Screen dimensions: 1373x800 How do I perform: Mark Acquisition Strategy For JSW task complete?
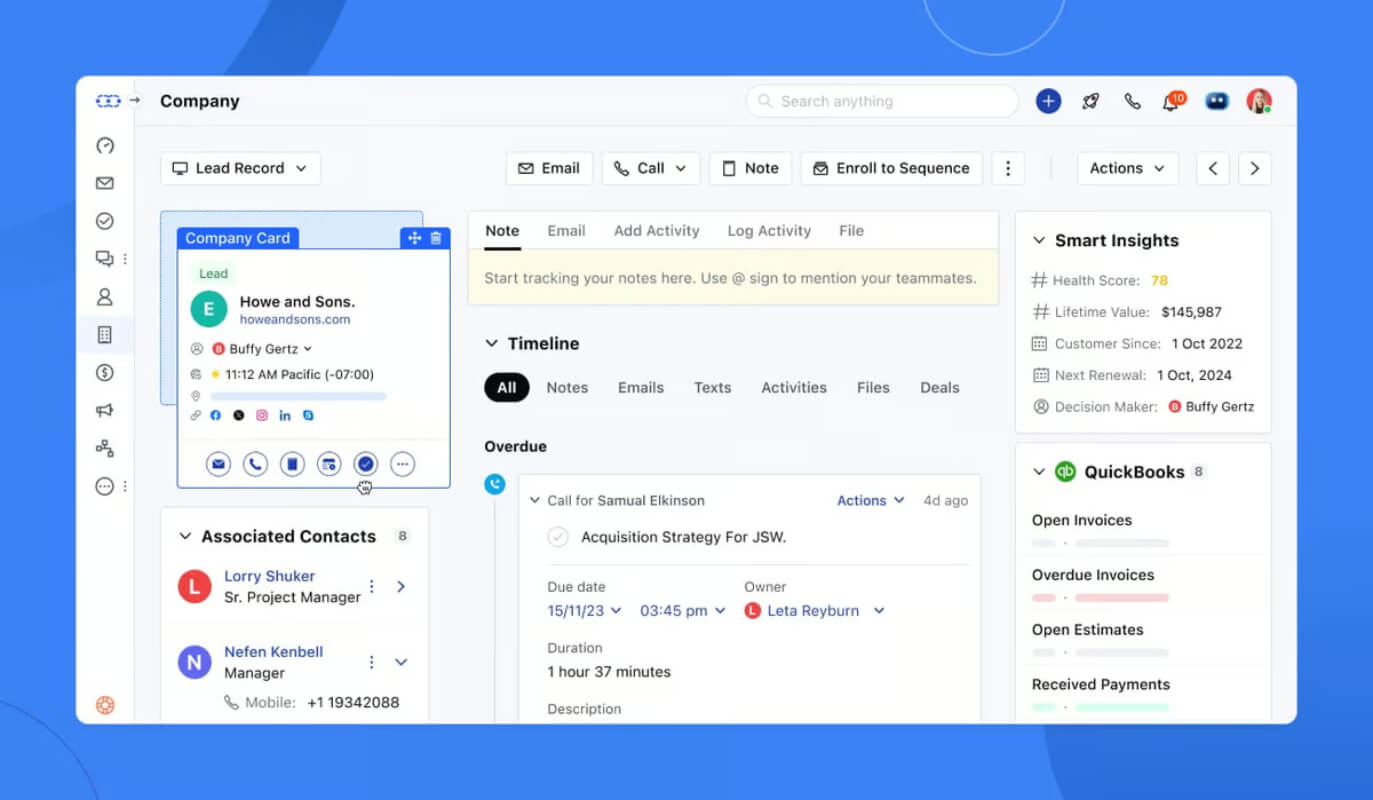click(x=558, y=537)
